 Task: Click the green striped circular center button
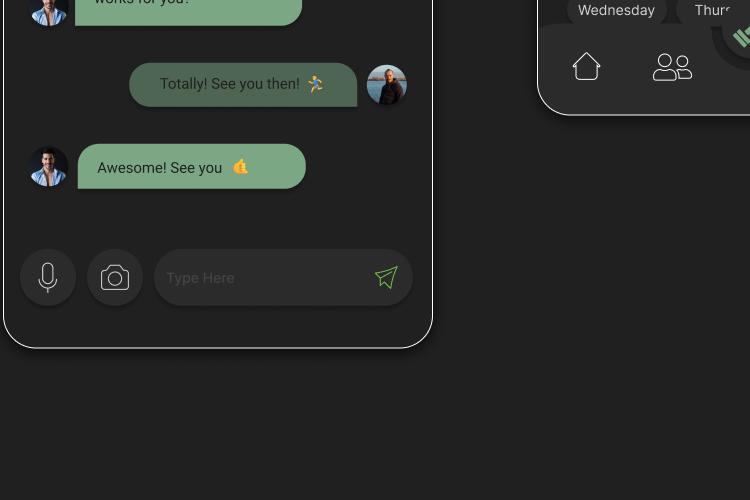739,36
